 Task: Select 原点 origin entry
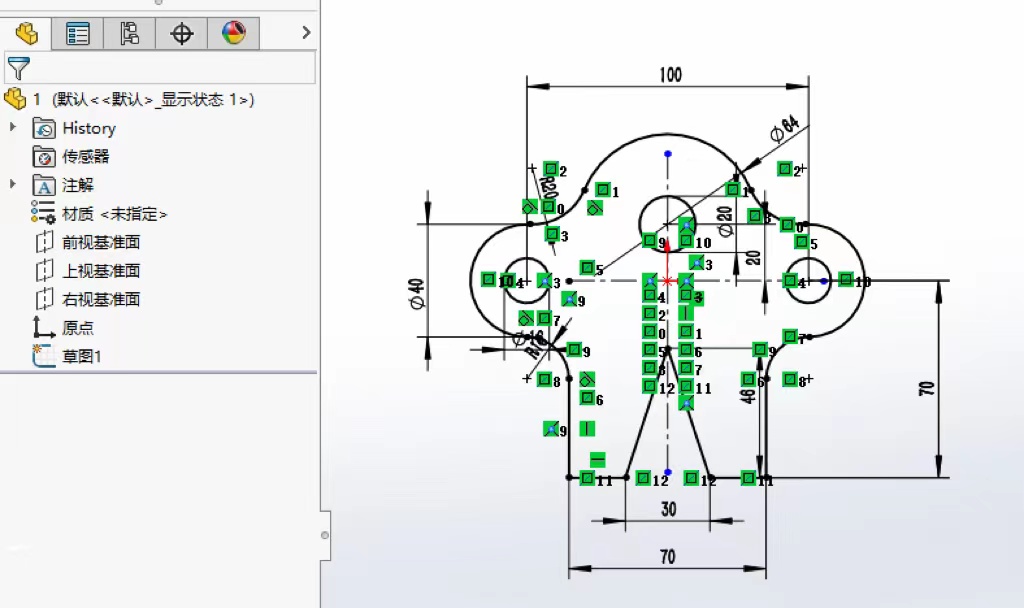pos(78,328)
